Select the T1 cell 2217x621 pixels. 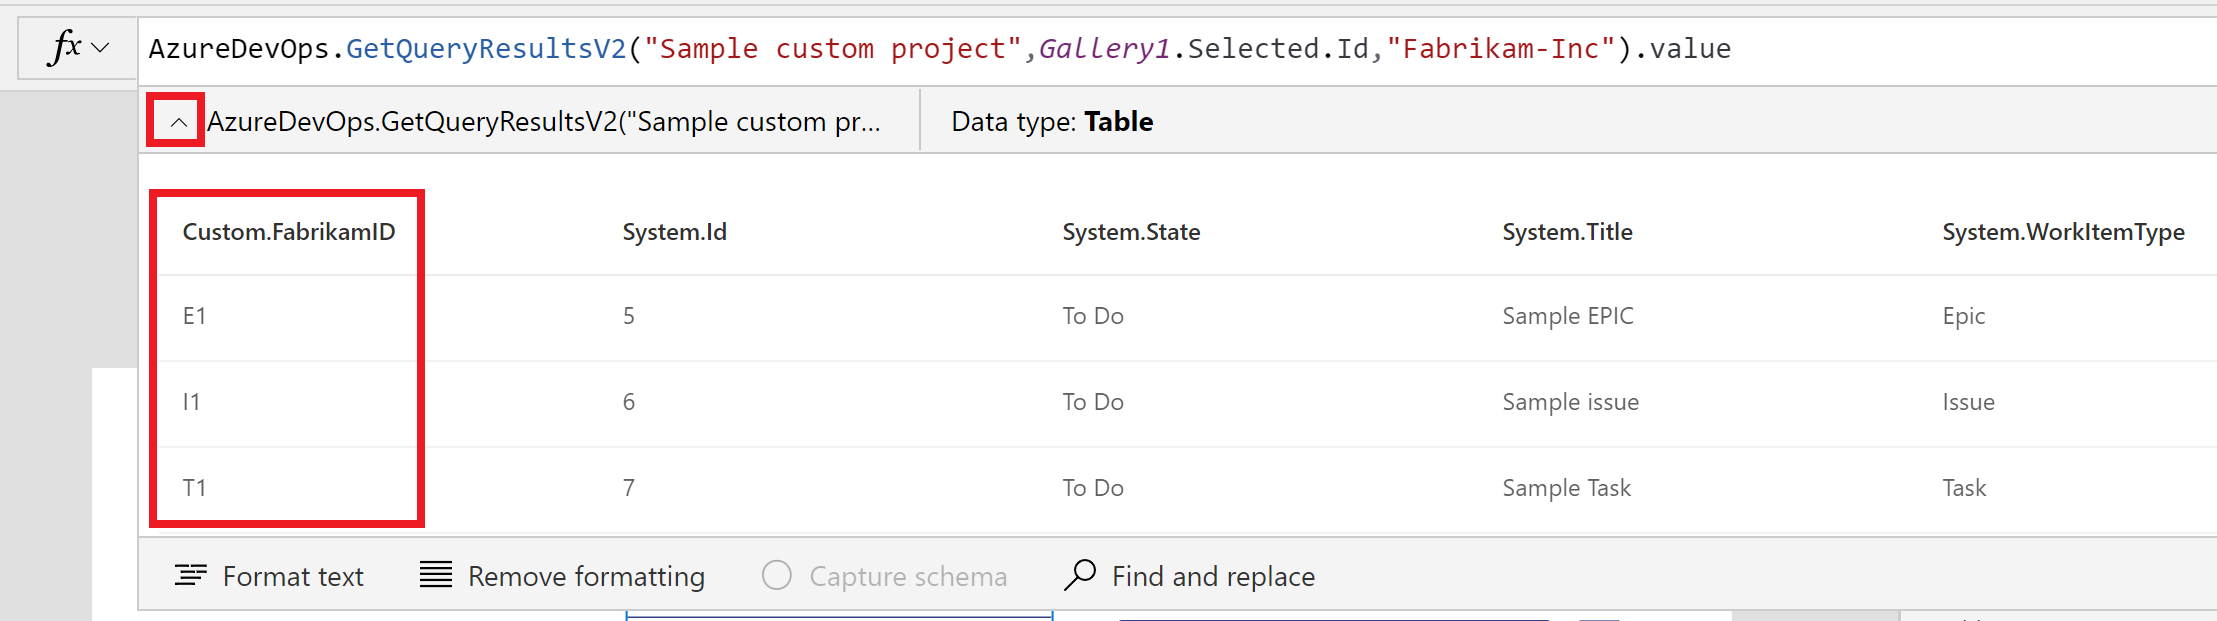point(194,488)
